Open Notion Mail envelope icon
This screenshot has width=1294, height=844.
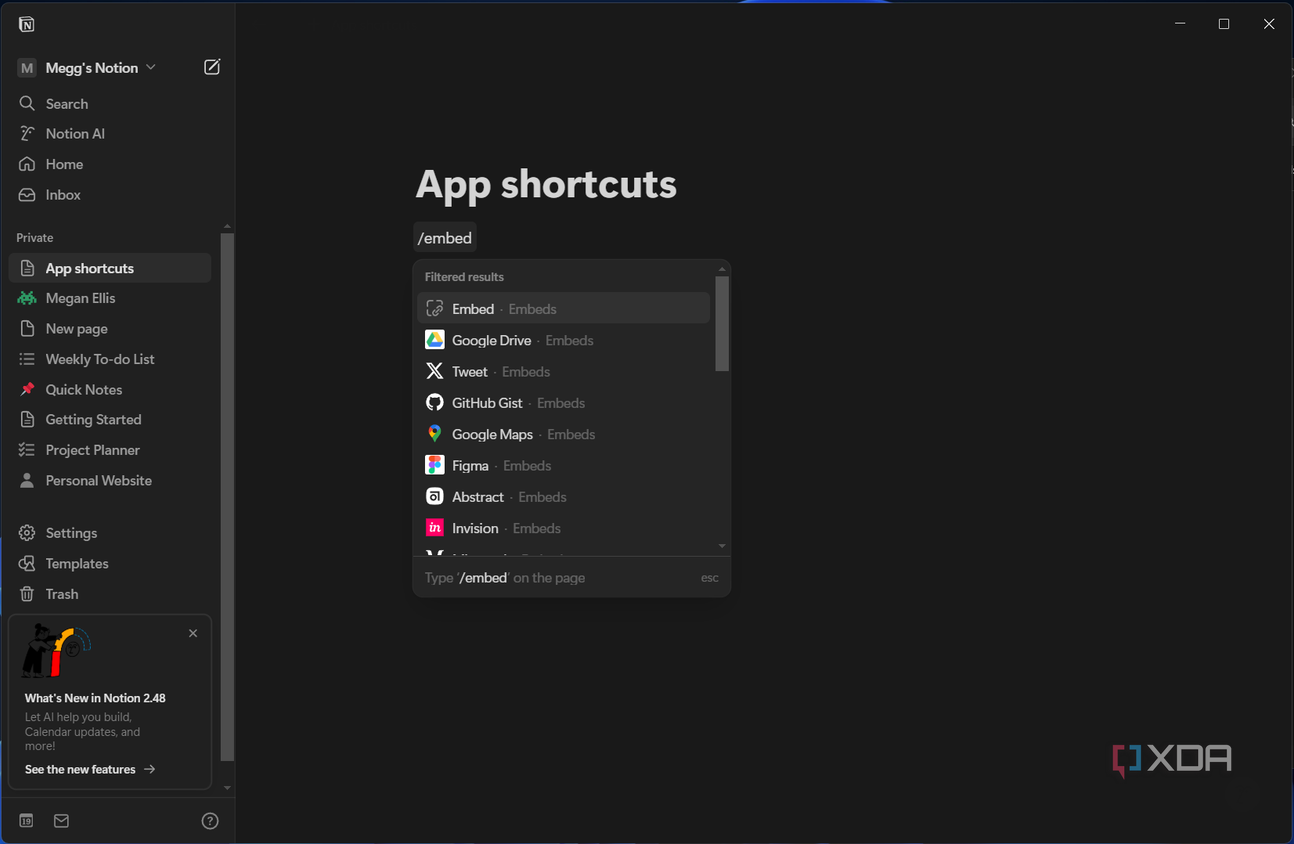pos(61,821)
